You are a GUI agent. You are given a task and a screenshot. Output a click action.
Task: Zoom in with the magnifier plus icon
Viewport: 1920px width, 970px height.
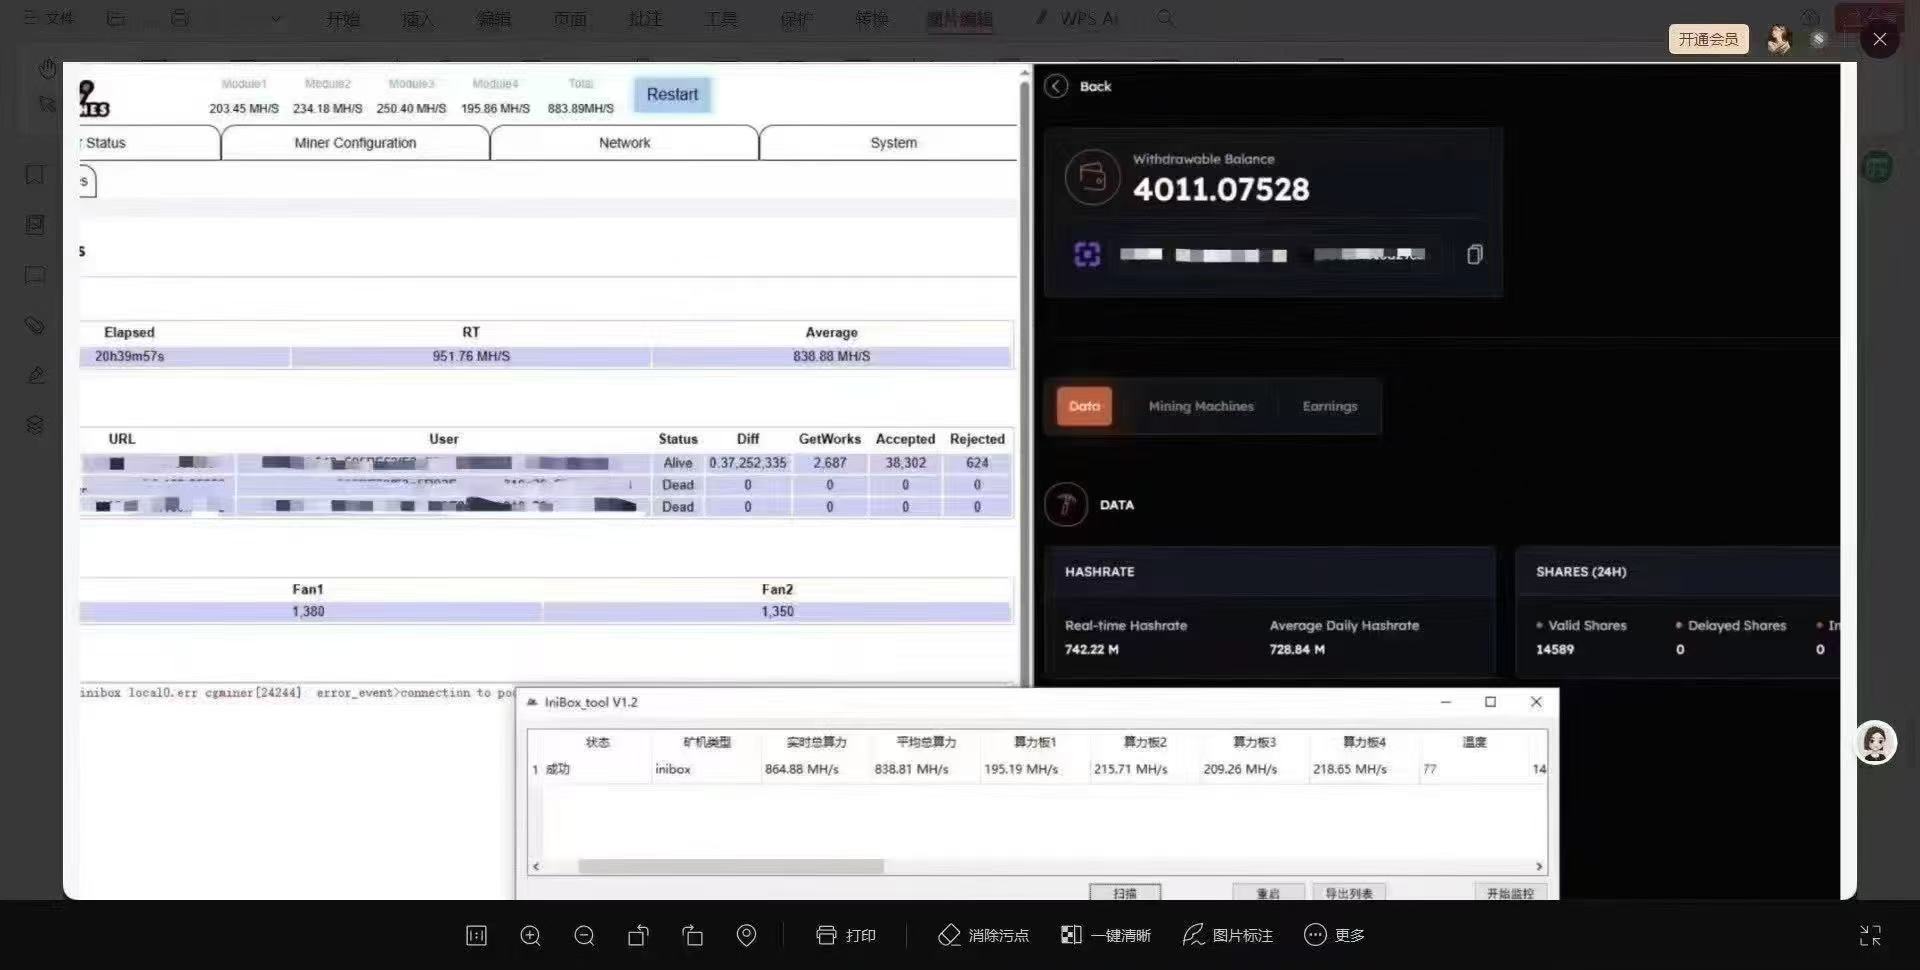(x=530, y=935)
